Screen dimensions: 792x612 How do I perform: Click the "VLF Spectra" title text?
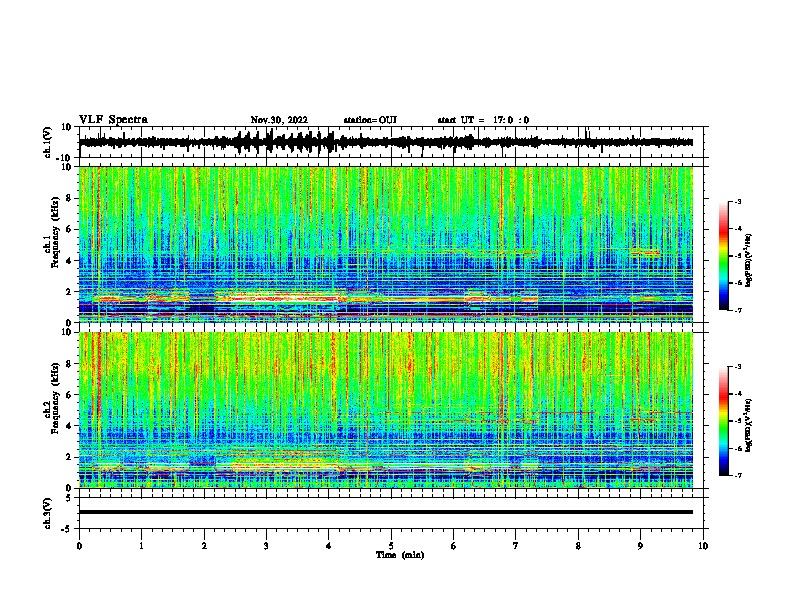(x=113, y=120)
